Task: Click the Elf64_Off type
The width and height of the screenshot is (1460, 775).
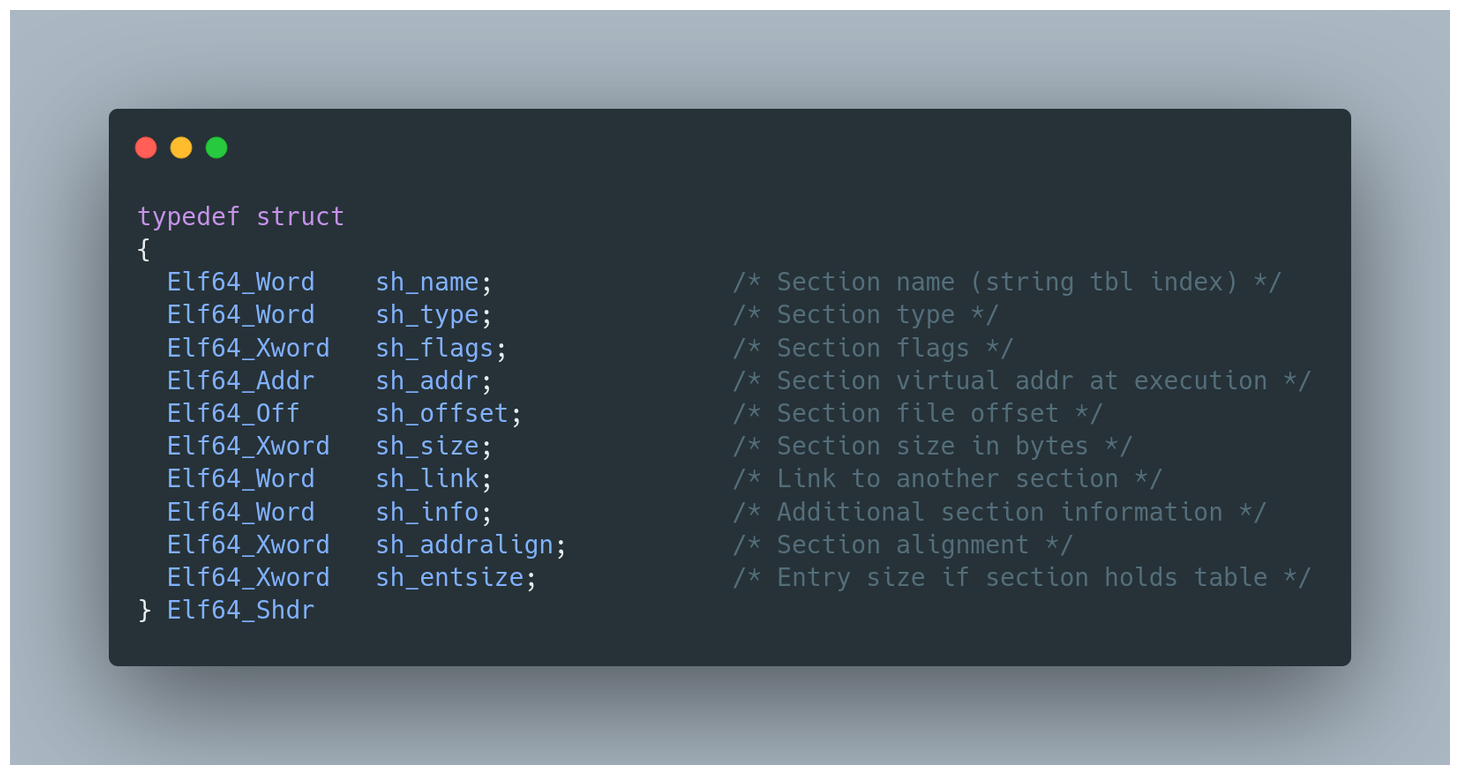Action: point(233,414)
